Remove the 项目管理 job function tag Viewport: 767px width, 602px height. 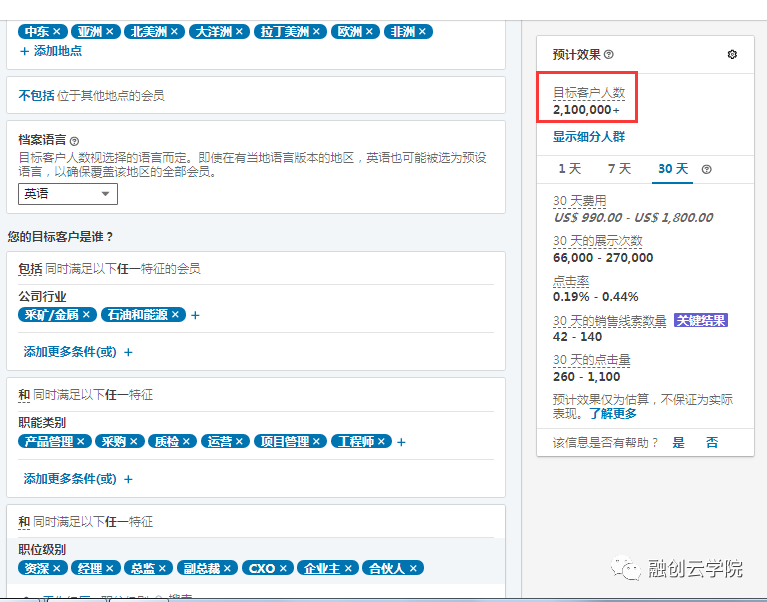click(316, 442)
